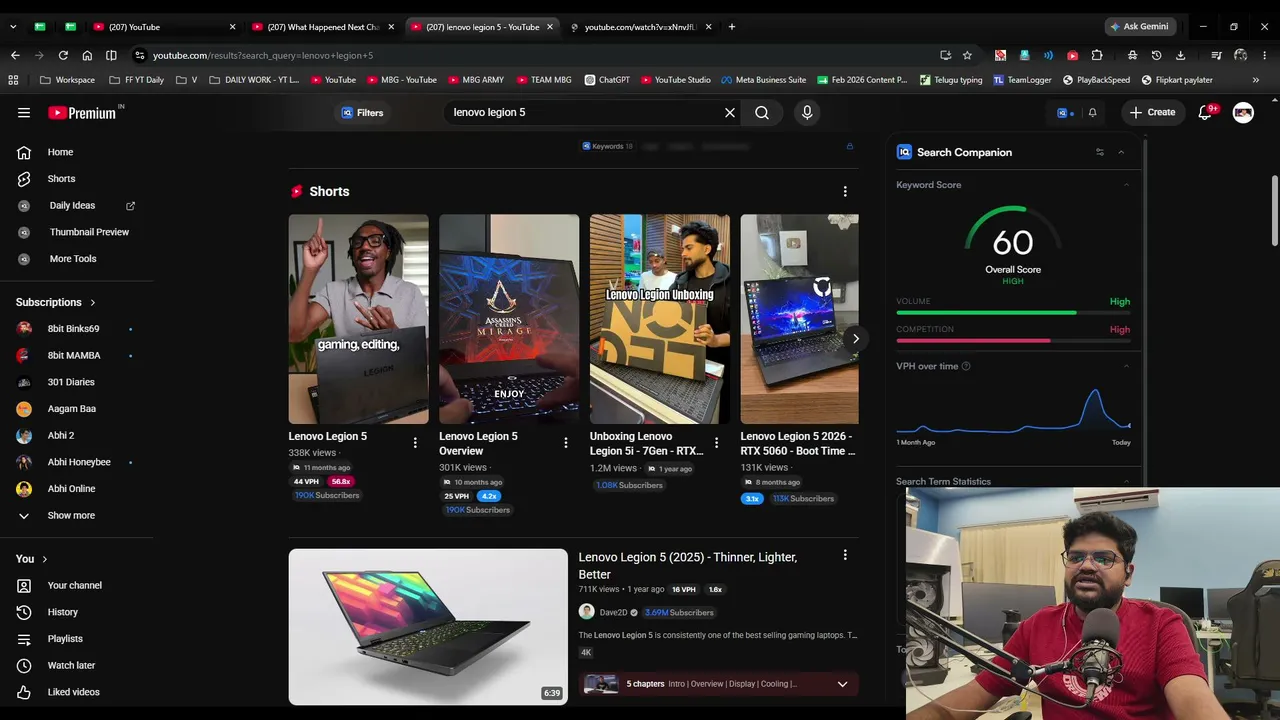Open options for Shorts shelf

tap(845, 192)
